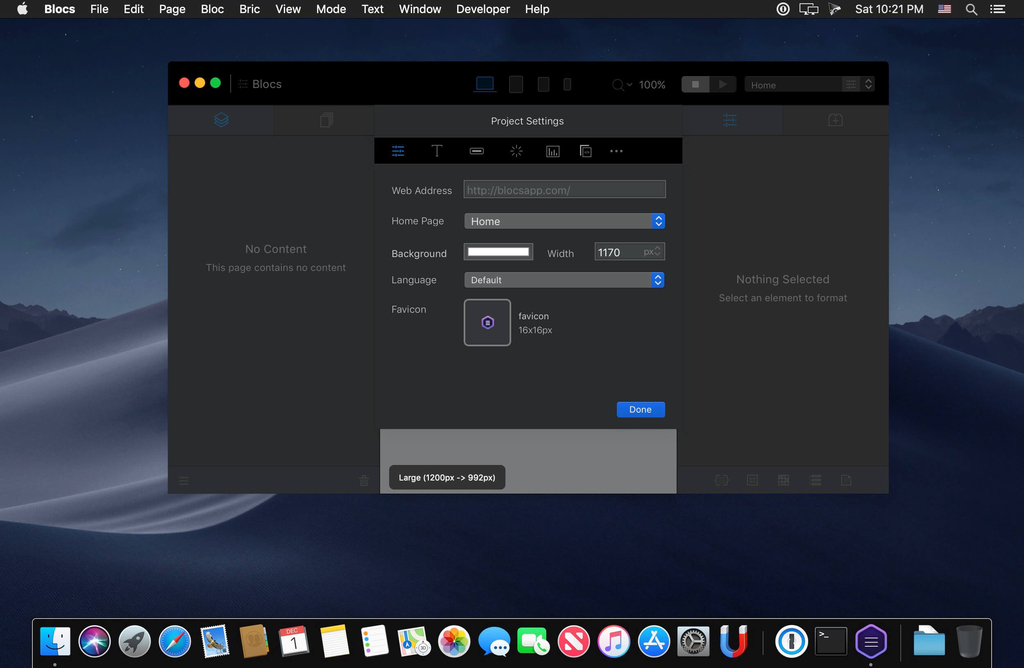Pick the white Background color swatch
This screenshot has height=668, width=1024.
(x=498, y=252)
